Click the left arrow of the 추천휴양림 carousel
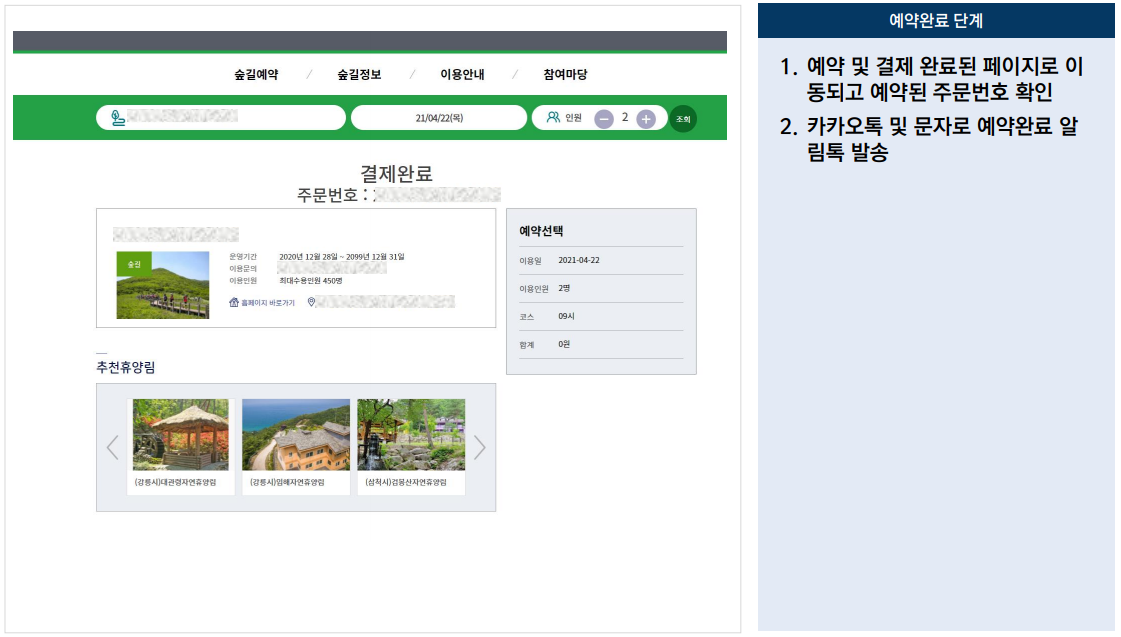 [111, 447]
